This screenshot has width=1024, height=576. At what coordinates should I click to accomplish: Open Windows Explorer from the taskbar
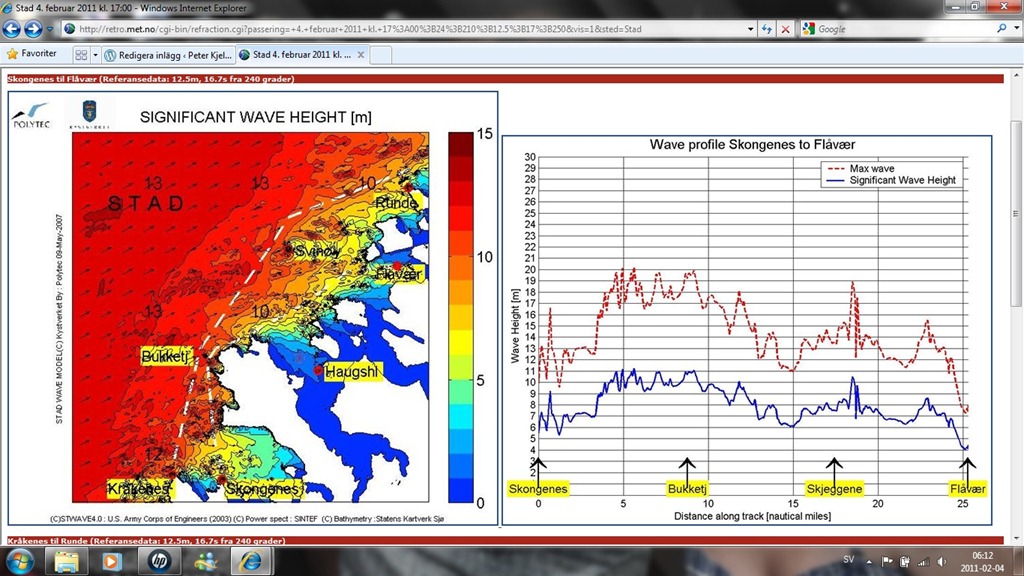[x=71, y=561]
